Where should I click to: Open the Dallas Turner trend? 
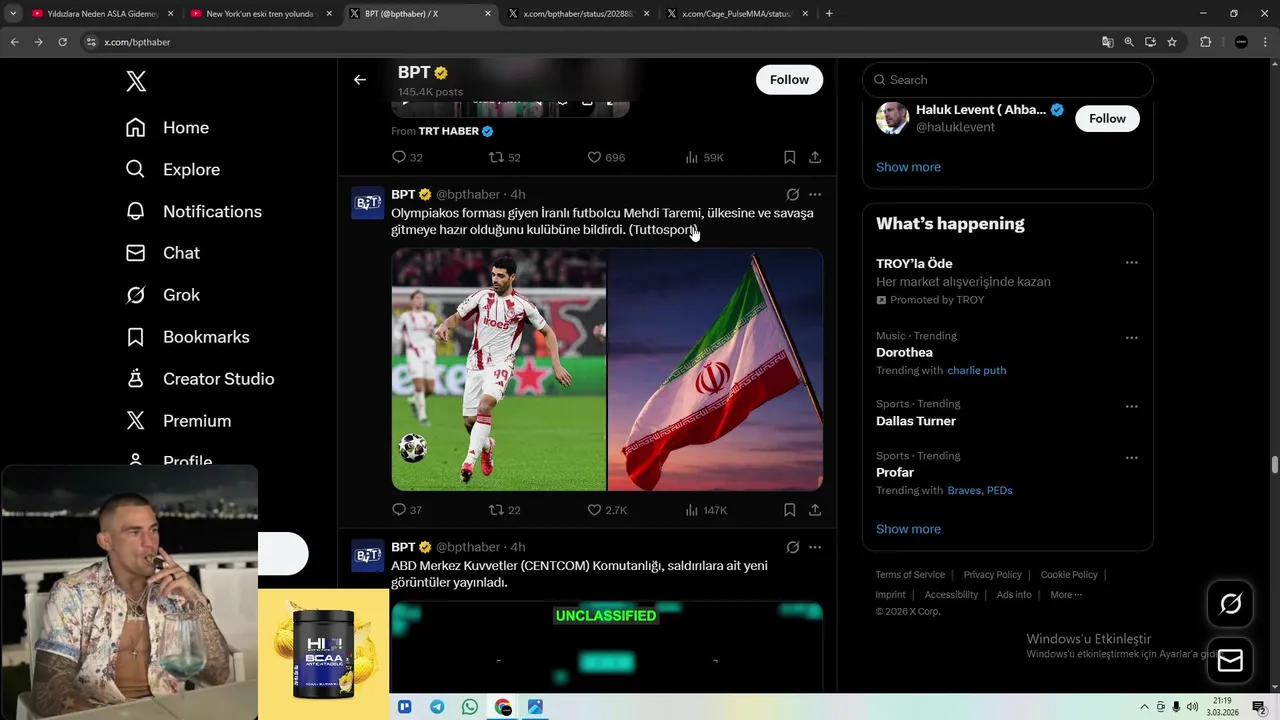tap(916, 421)
